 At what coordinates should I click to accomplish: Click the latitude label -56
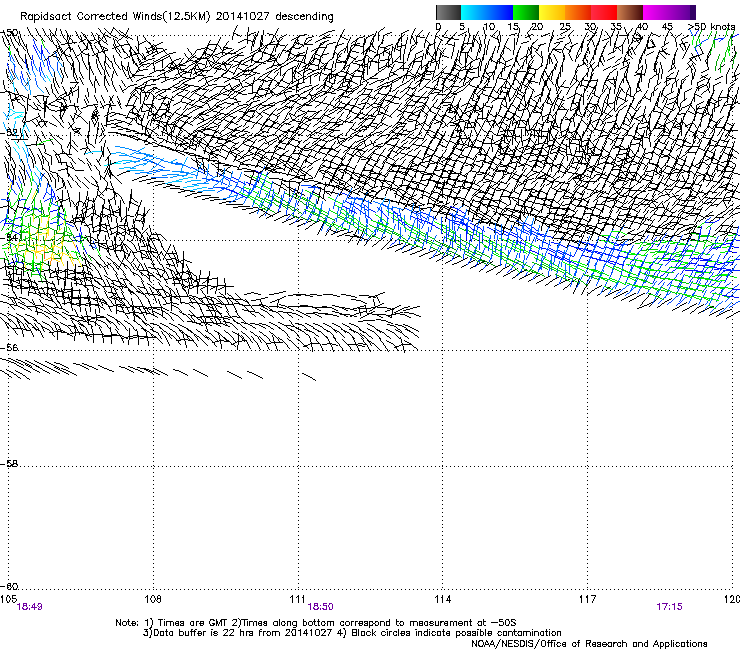coord(9,347)
